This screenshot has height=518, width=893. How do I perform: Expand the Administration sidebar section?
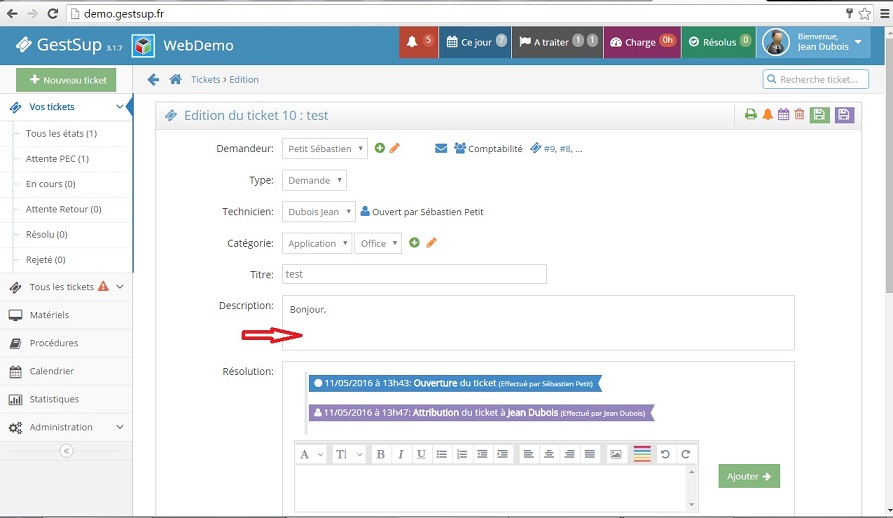point(66,427)
